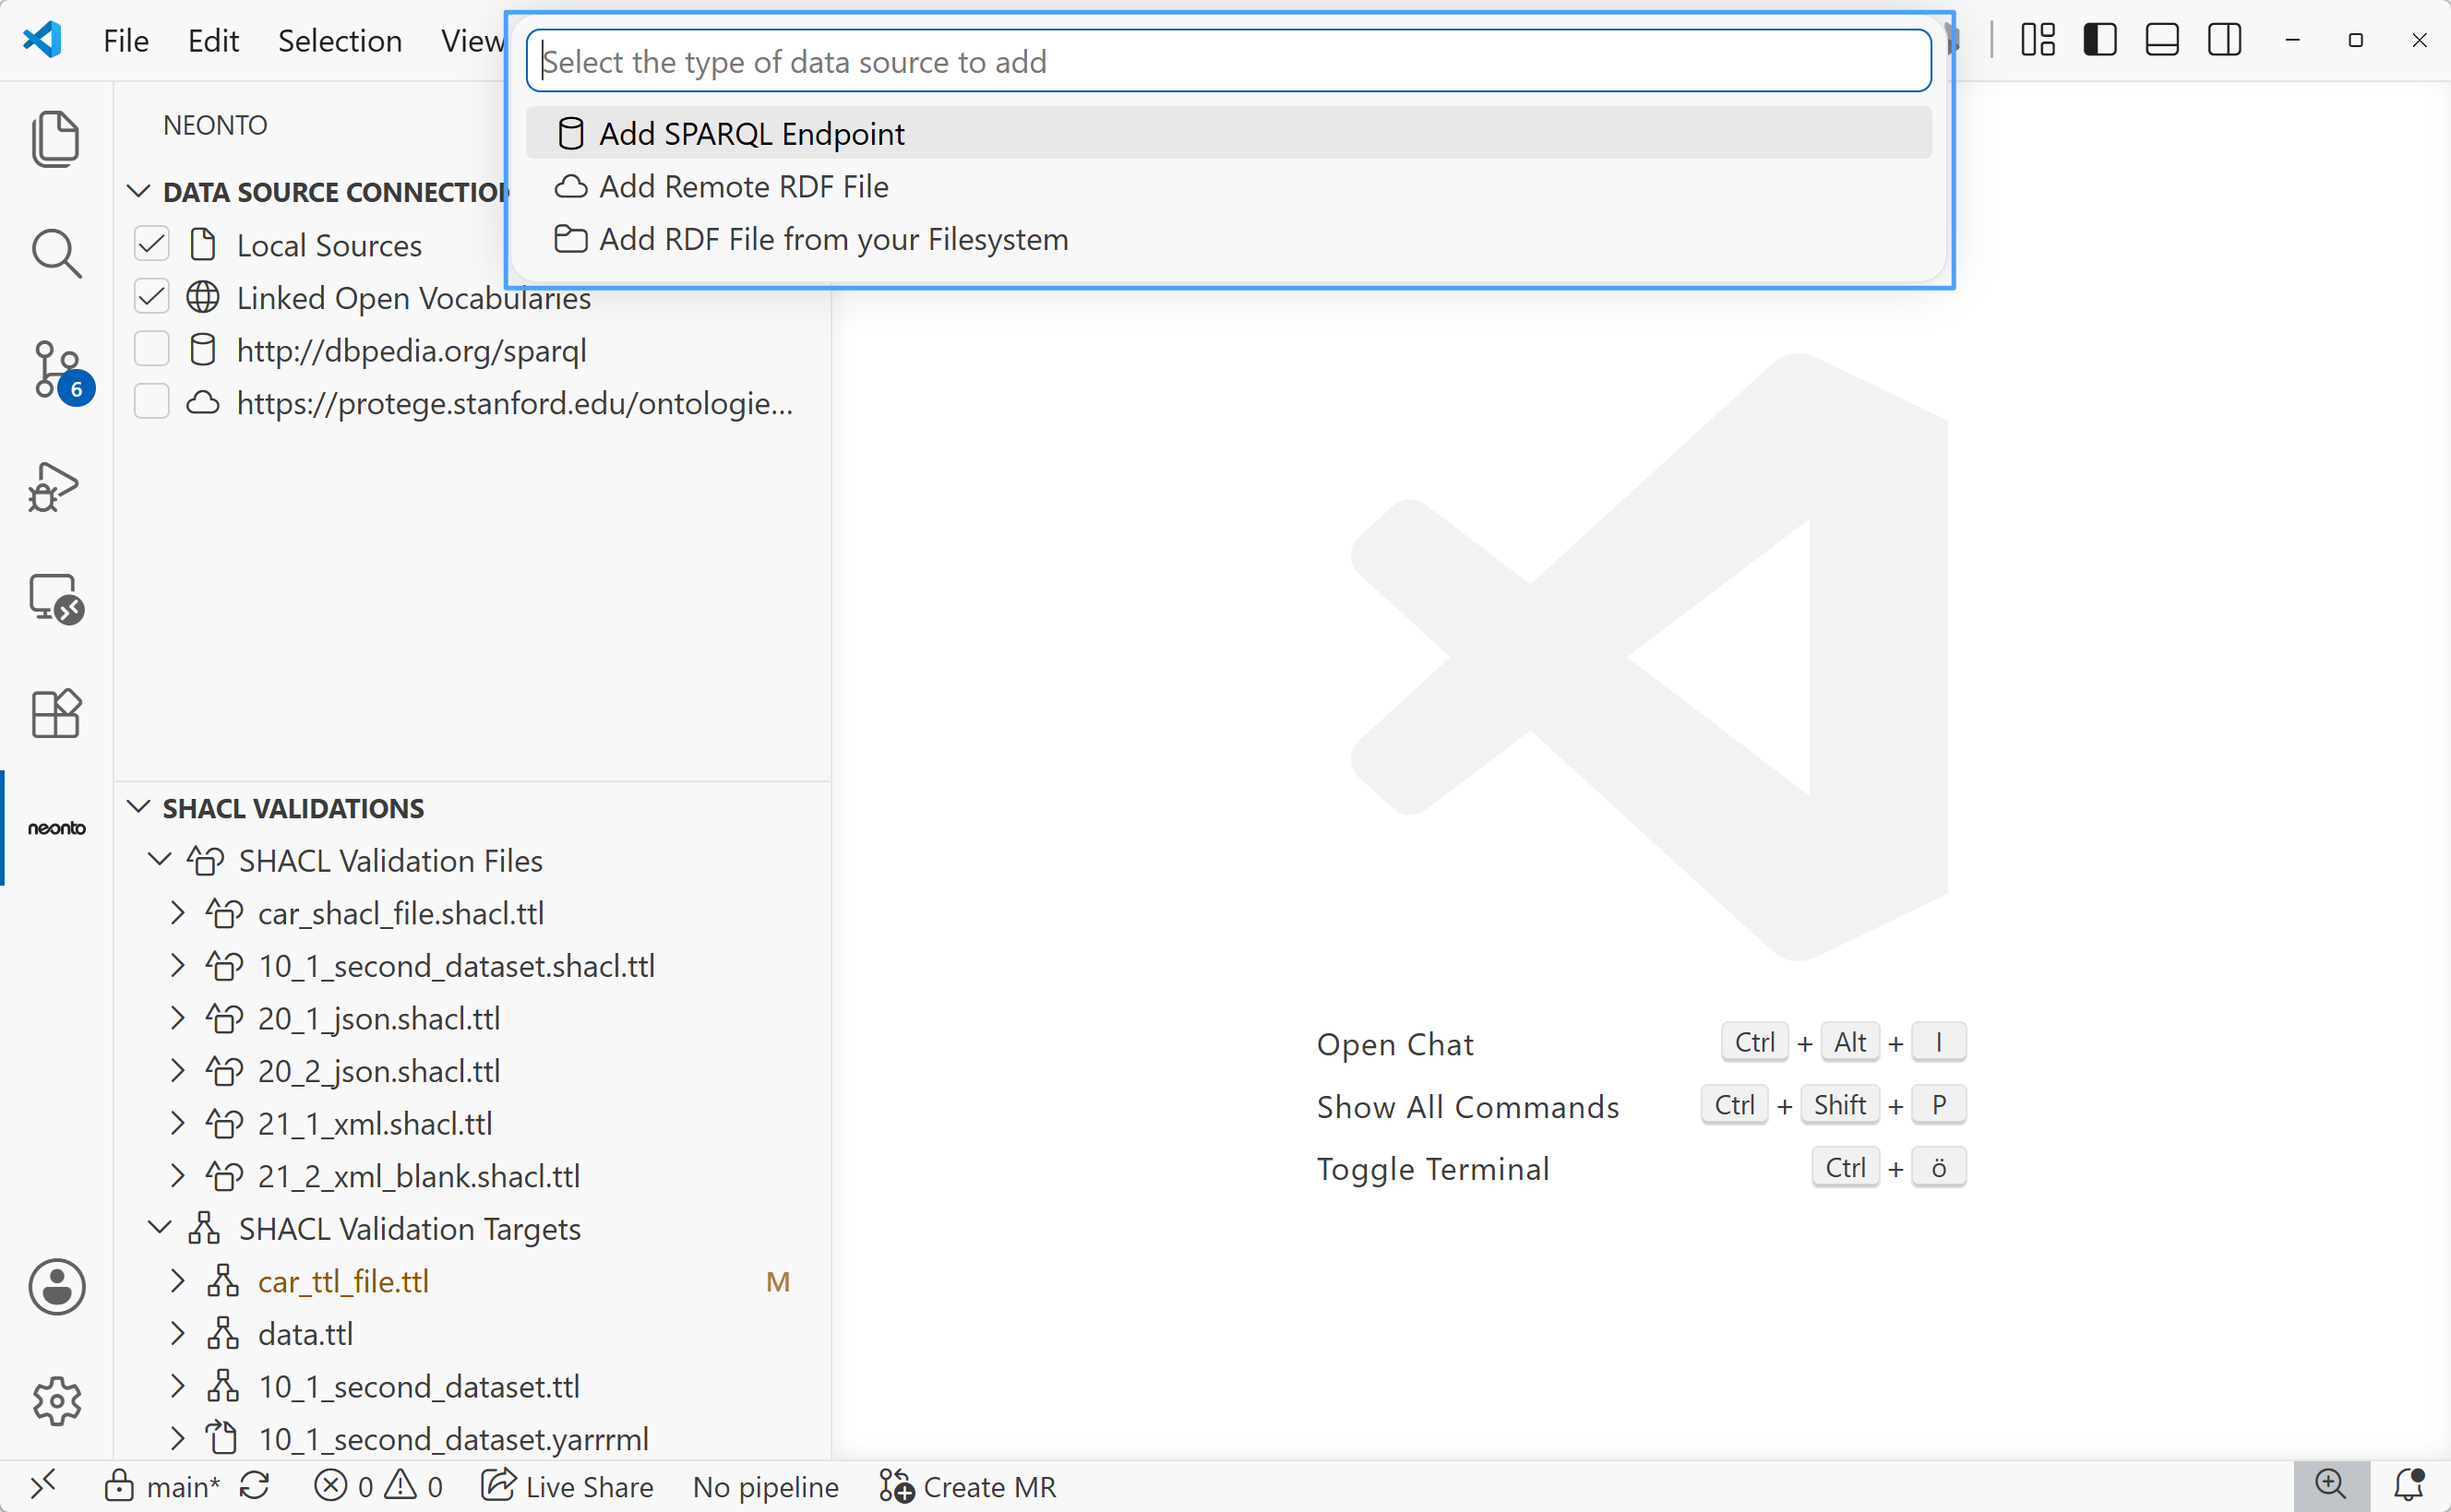Toggle the bottom panel icon in title bar
The image size is (2451, 1512).
2161,40
